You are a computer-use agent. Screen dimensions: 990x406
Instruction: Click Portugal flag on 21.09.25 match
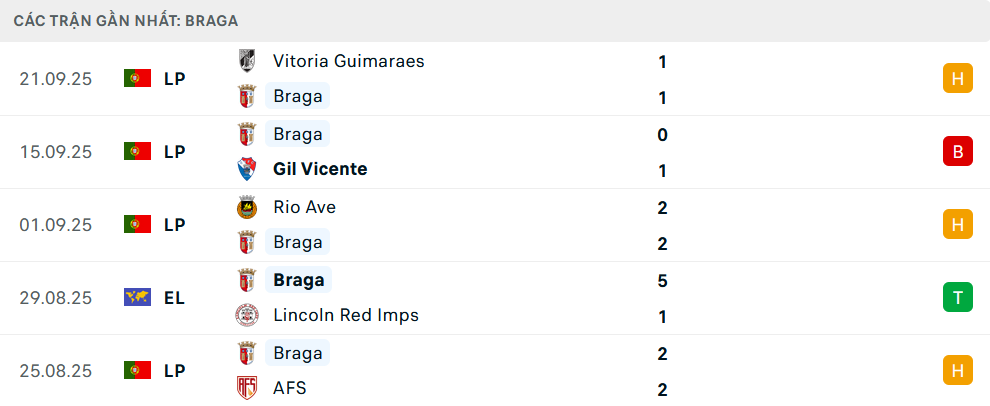click(x=137, y=78)
